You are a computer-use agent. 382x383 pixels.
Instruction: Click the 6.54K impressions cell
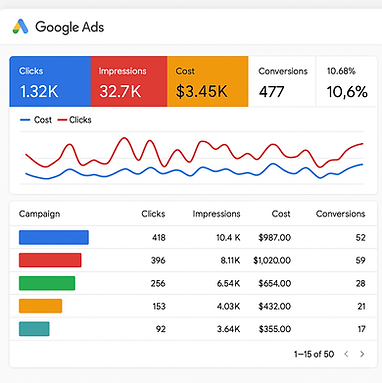coord(229,283)
